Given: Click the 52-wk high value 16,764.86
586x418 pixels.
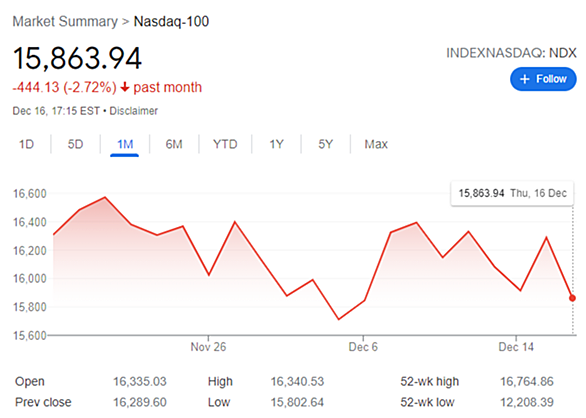Looking at the screenshot, I should [x=527, y=381].
